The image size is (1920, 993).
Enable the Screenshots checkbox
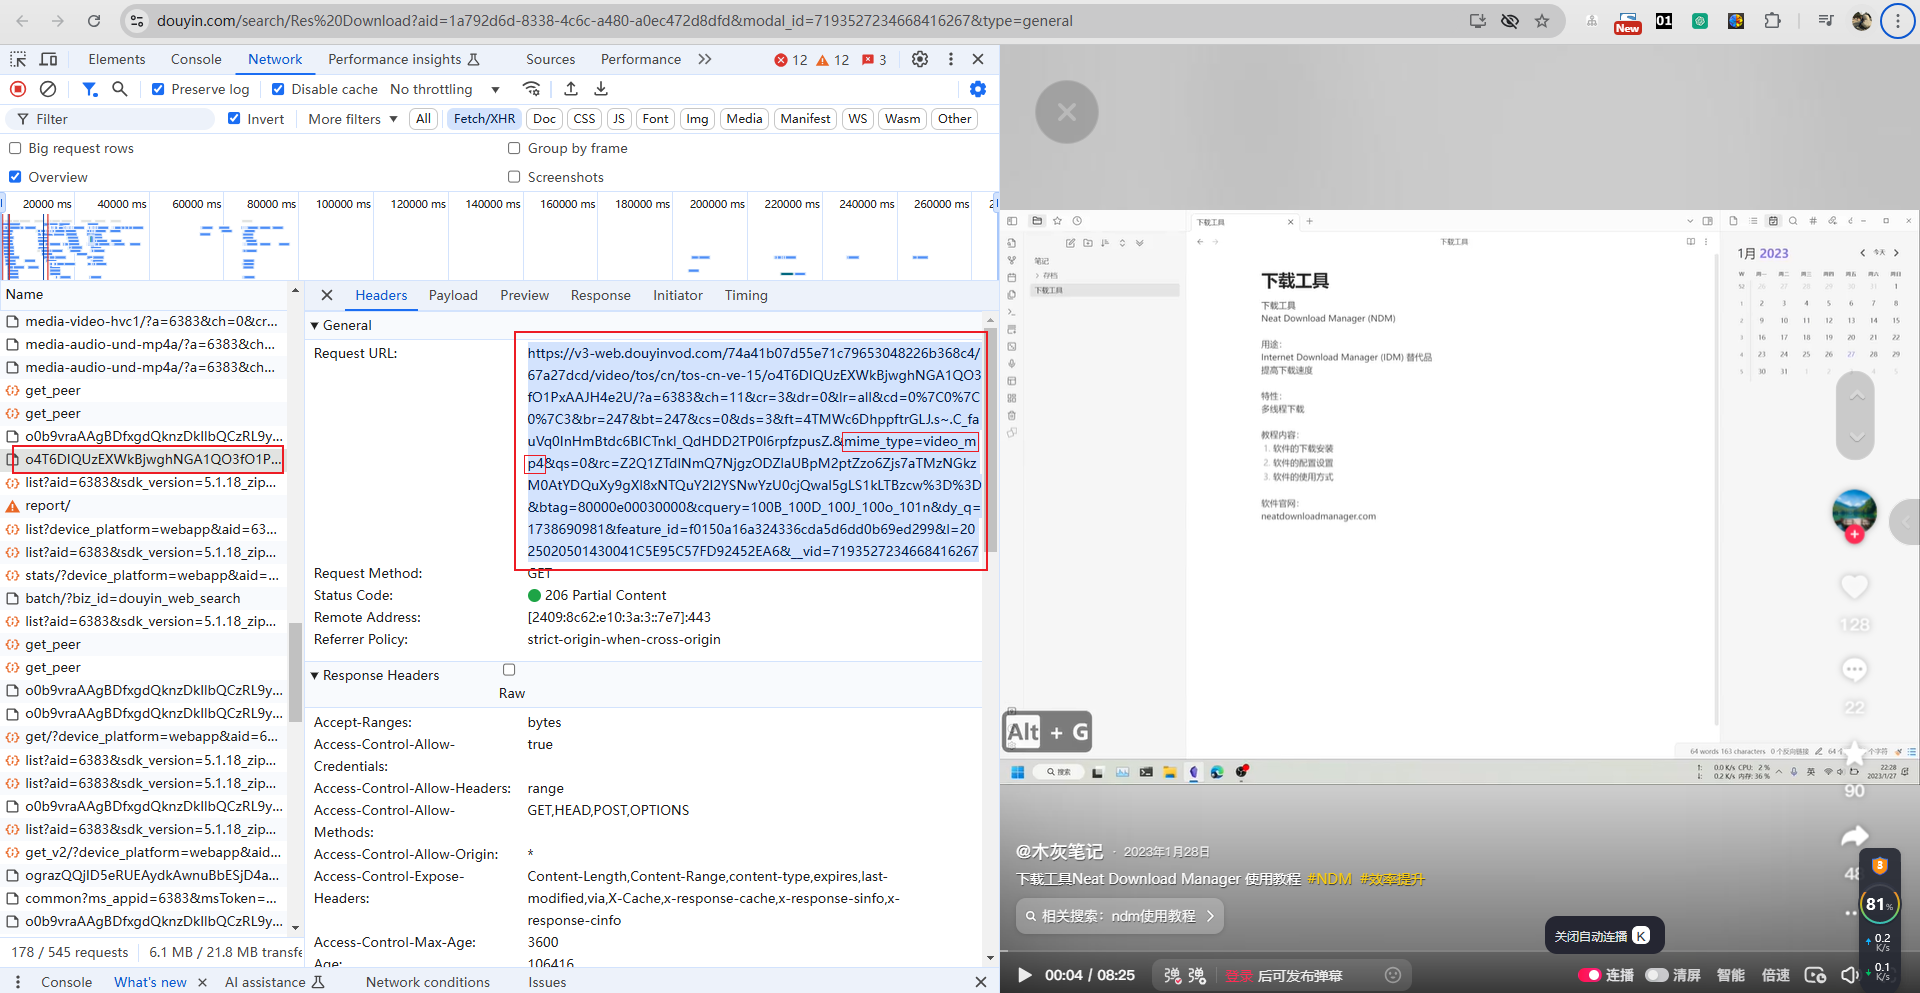click(x=514, y=177)
